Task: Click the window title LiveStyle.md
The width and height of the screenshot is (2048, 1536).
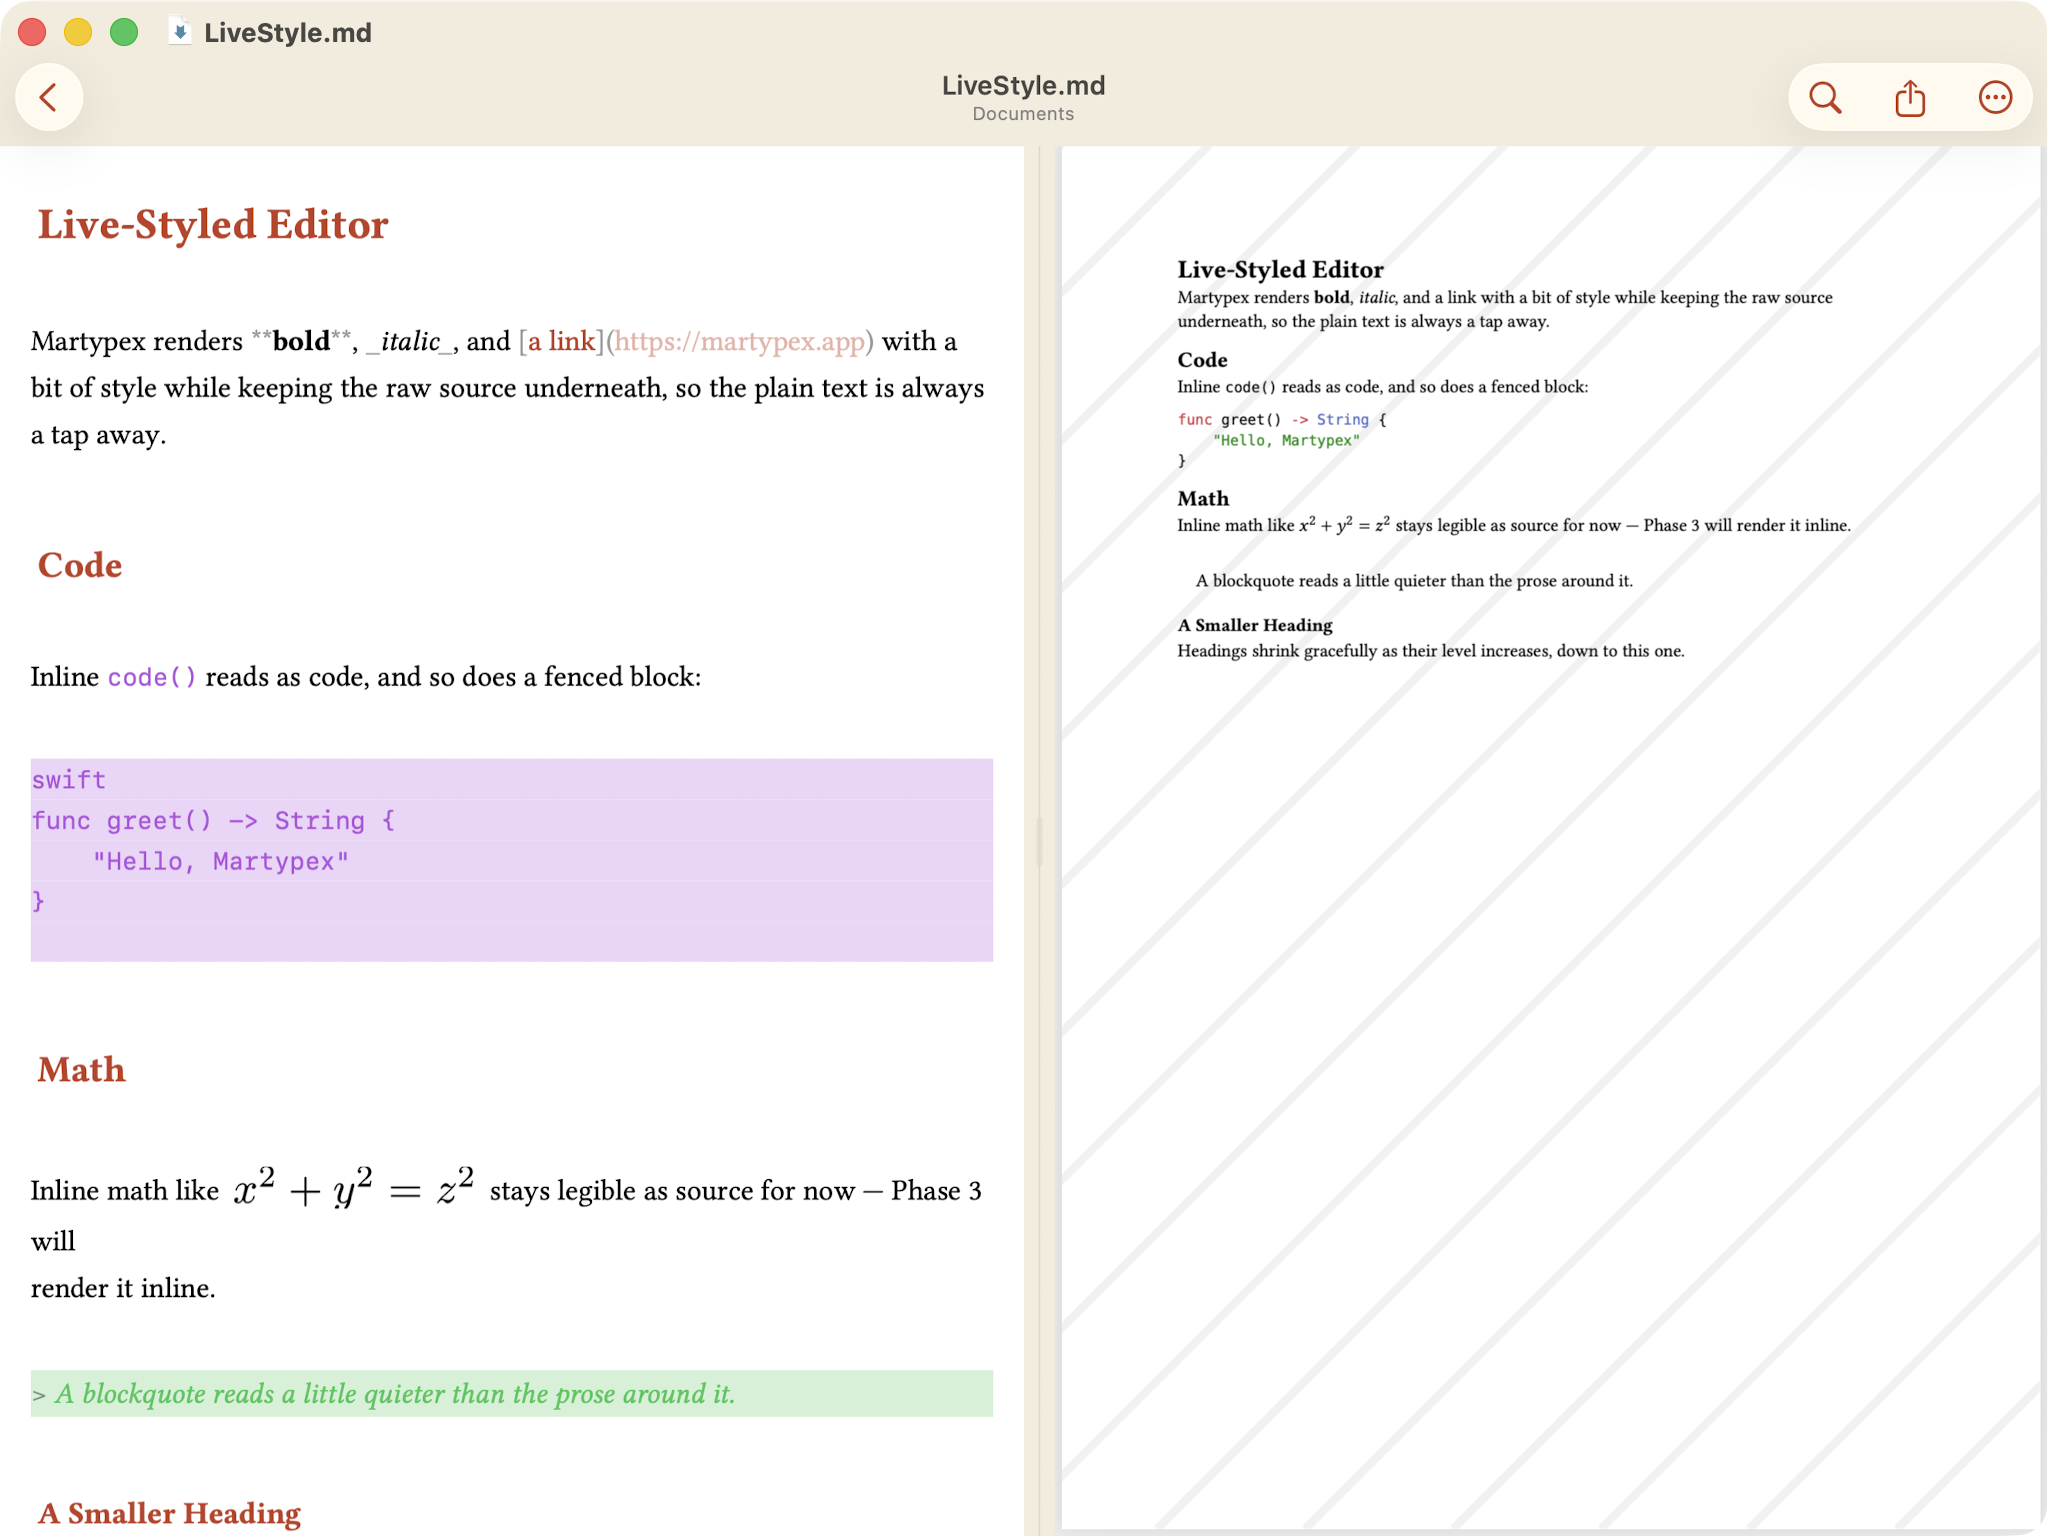Action: pyautogui.click(x=288, y=32)
